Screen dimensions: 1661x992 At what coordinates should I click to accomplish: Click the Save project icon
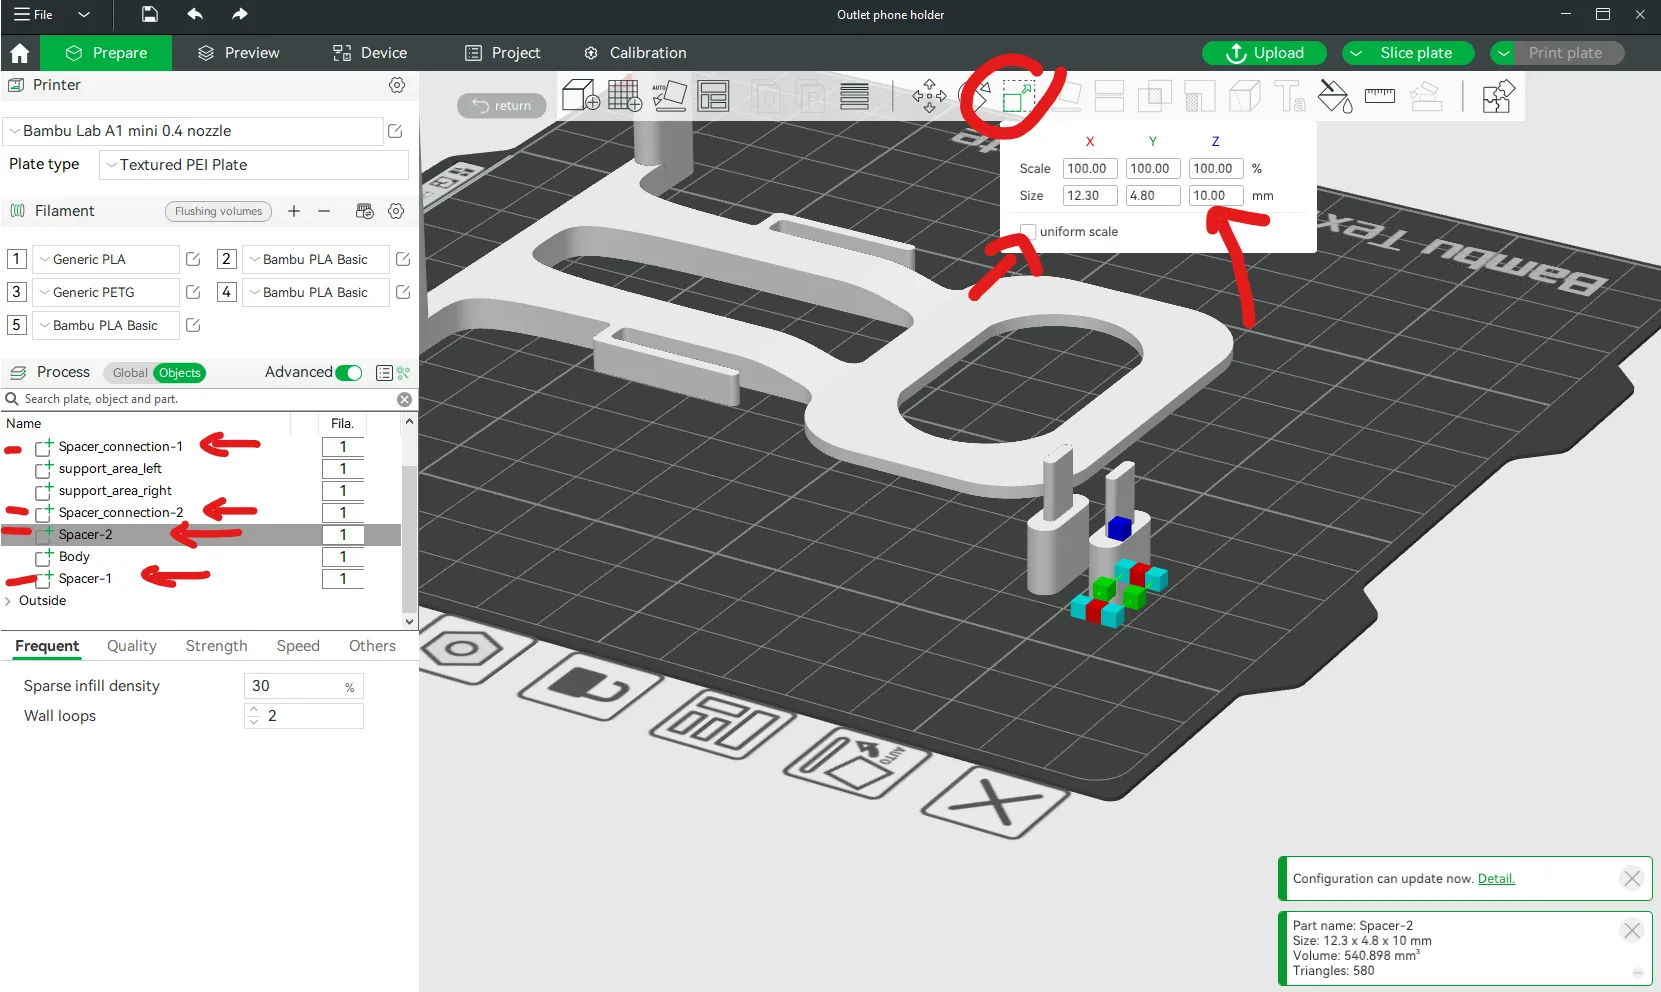point(149,14)
